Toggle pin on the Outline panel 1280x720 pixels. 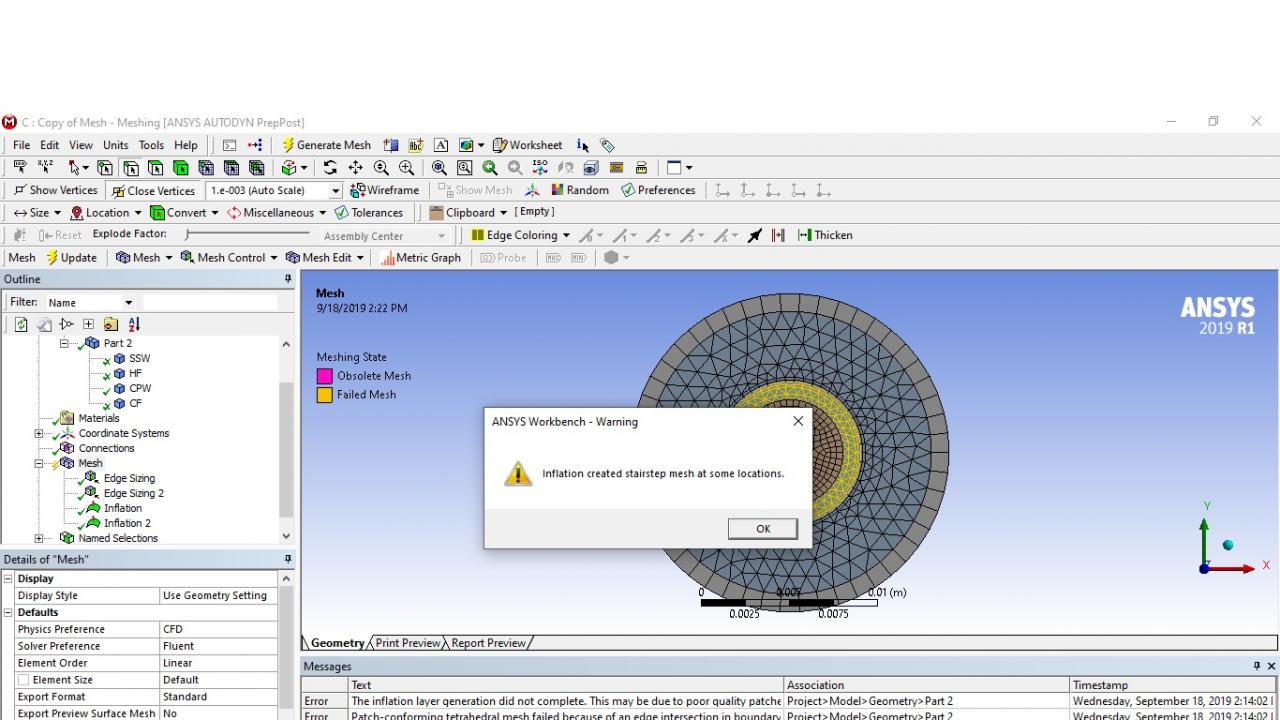click(x=288, y=279)
